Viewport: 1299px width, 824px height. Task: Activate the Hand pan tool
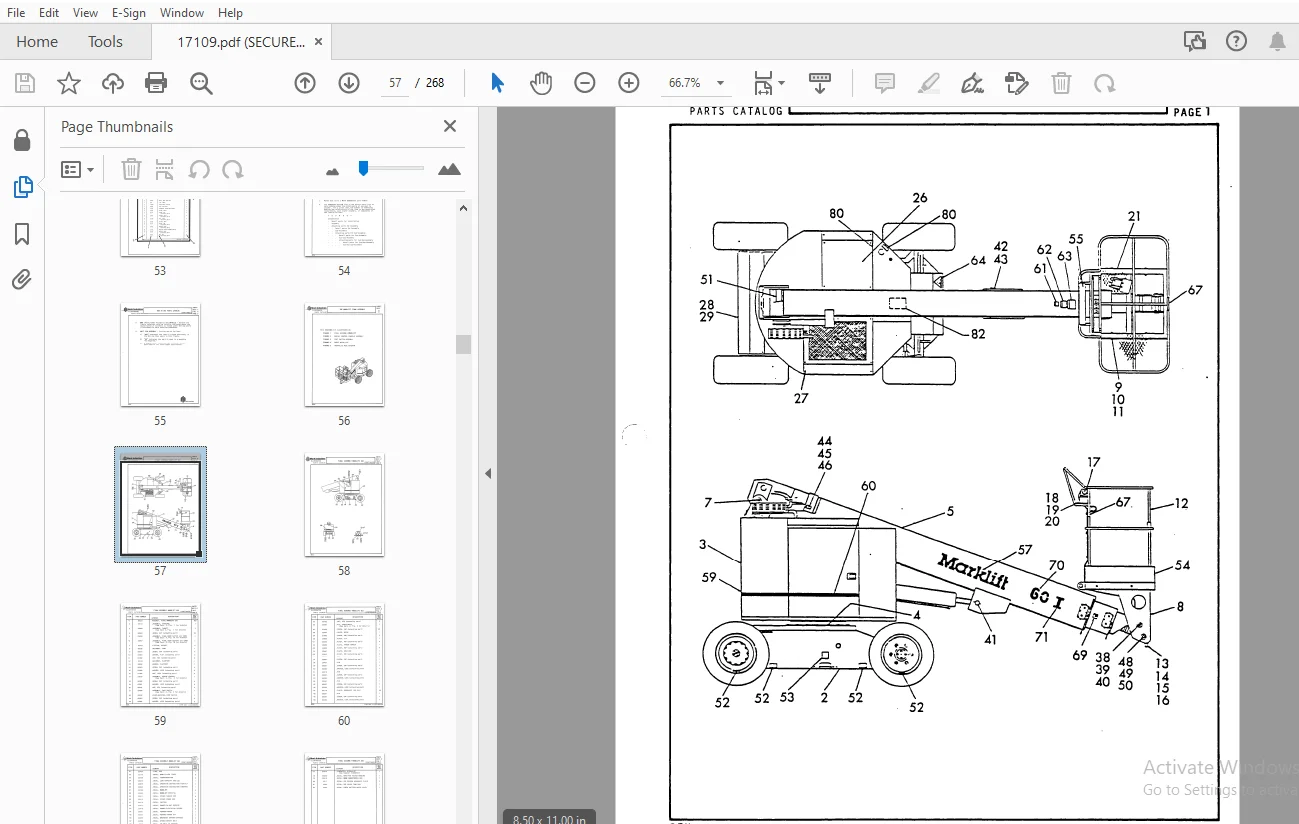pyautogui.click(x=541, y=83)
